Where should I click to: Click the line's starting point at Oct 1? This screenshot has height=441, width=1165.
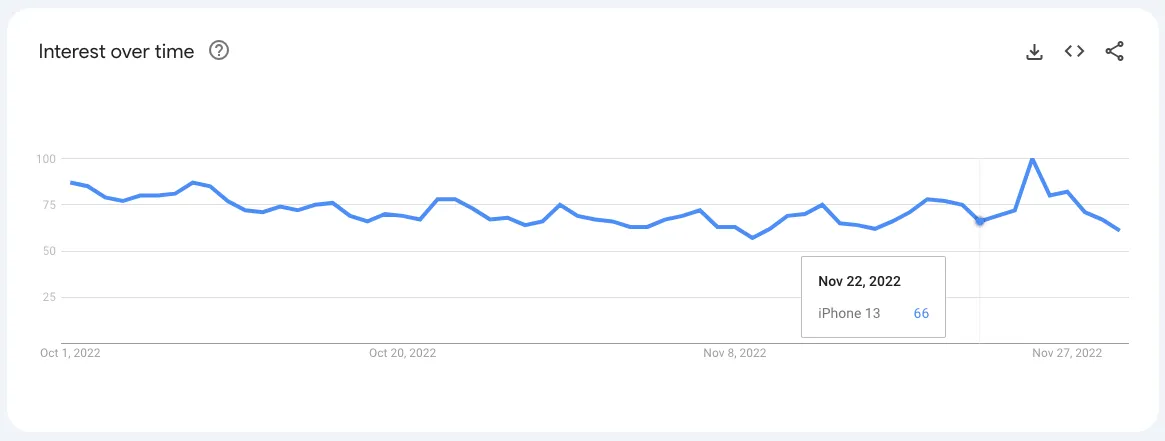tap(71, 182)
